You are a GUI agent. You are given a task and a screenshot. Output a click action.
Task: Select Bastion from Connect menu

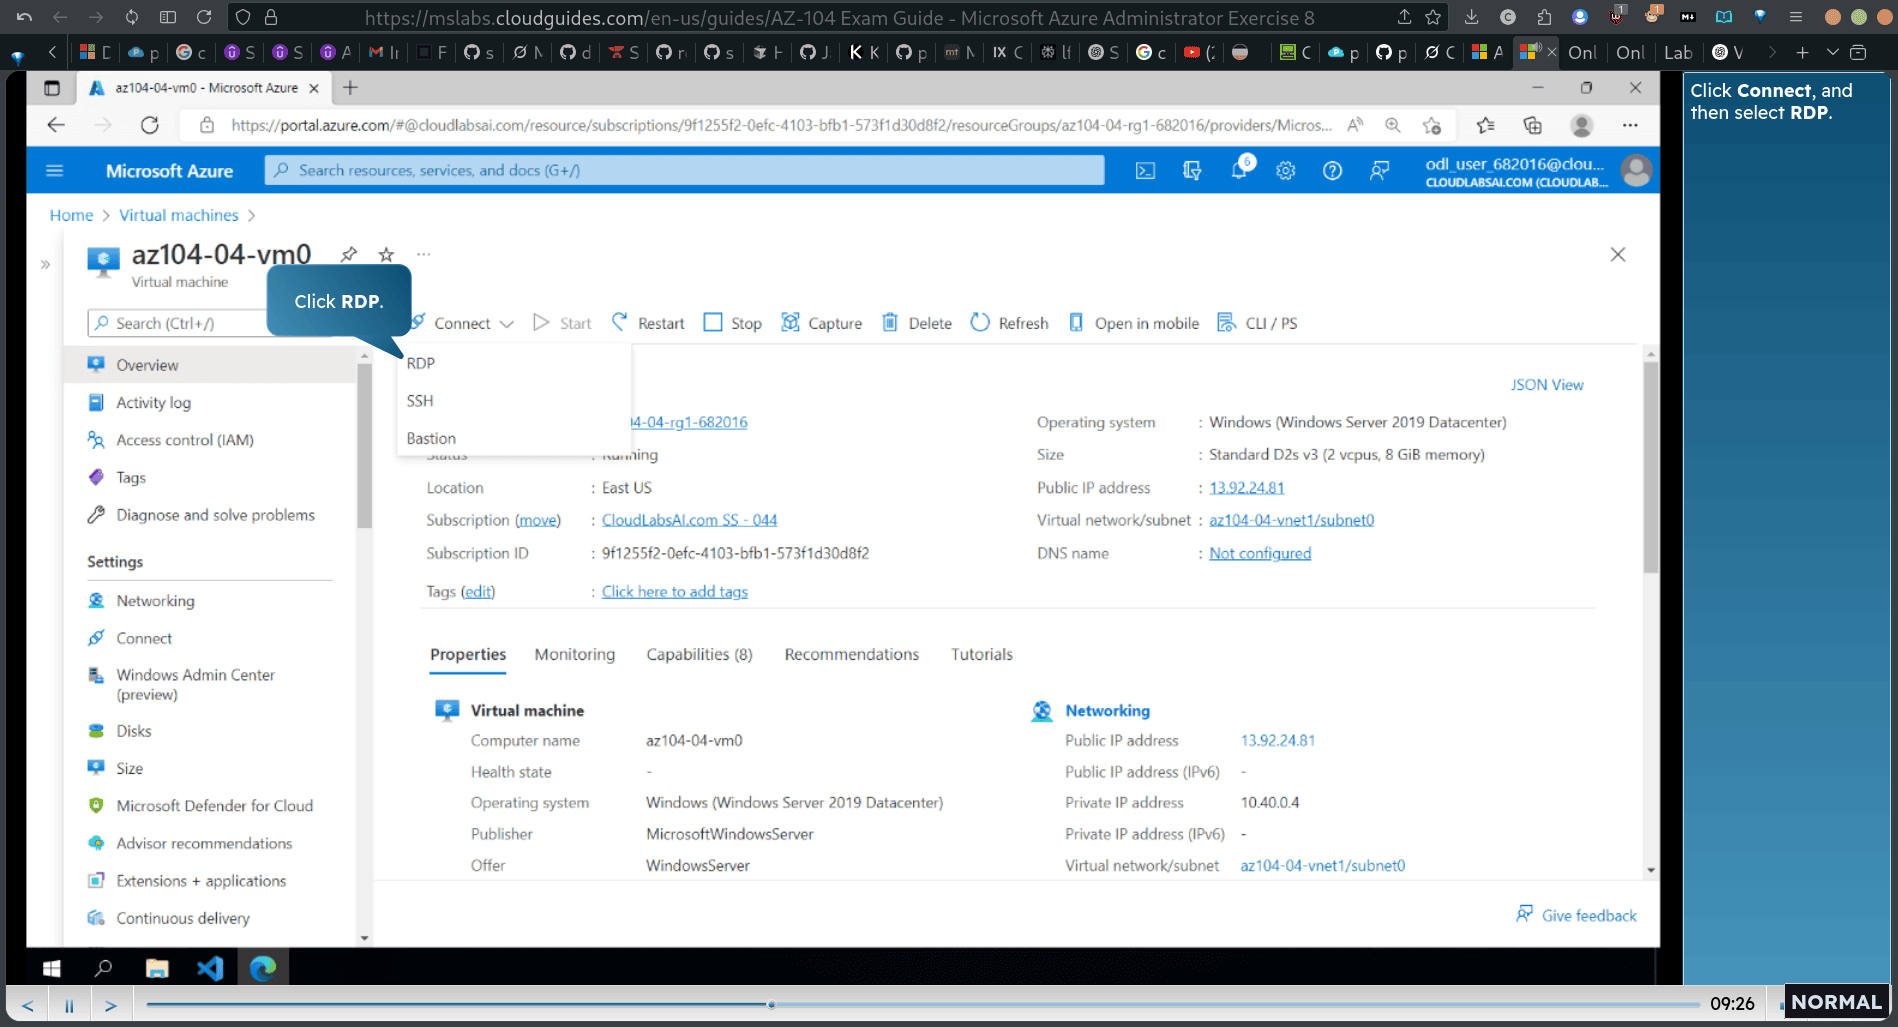pos(431,438)
